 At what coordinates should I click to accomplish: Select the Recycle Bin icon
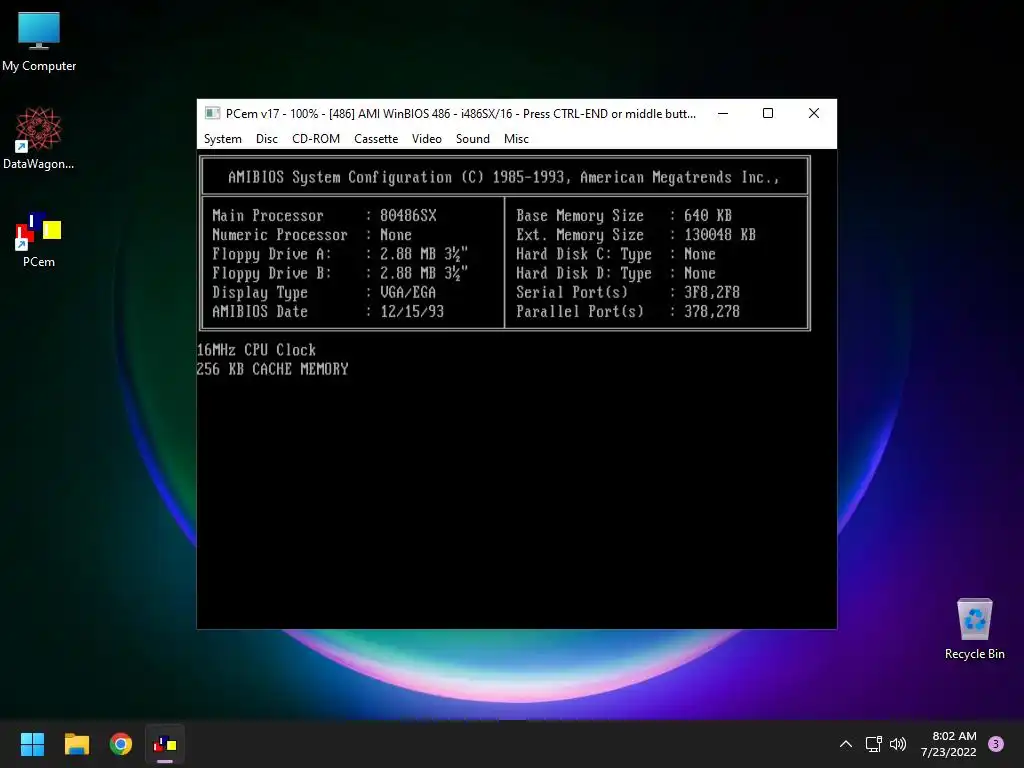pos(974,628)
